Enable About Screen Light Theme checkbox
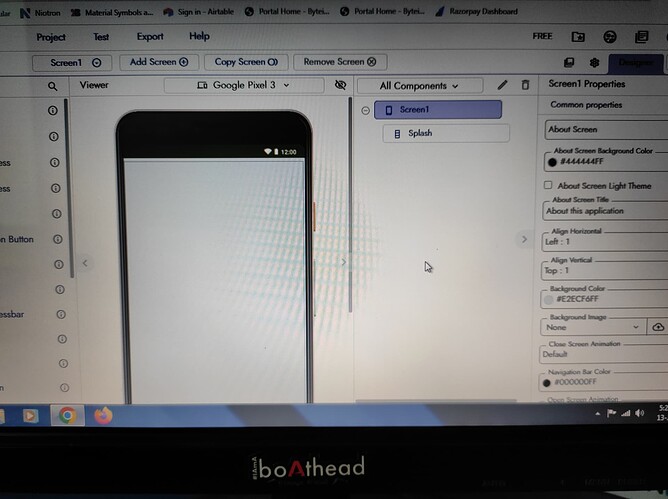The width and height of the screenshot is (668, 499). [548, 185]
